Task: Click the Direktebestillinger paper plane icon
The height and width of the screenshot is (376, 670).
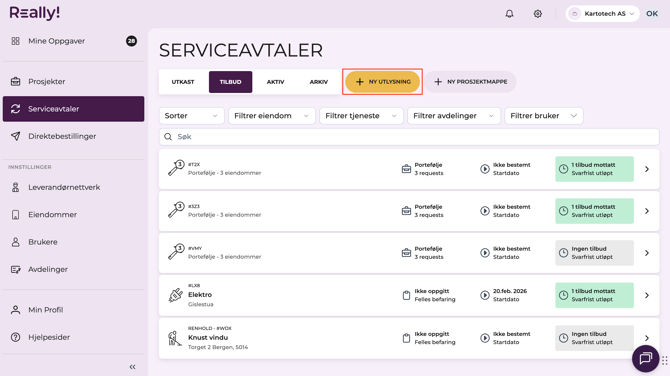Action: point(15,136)
